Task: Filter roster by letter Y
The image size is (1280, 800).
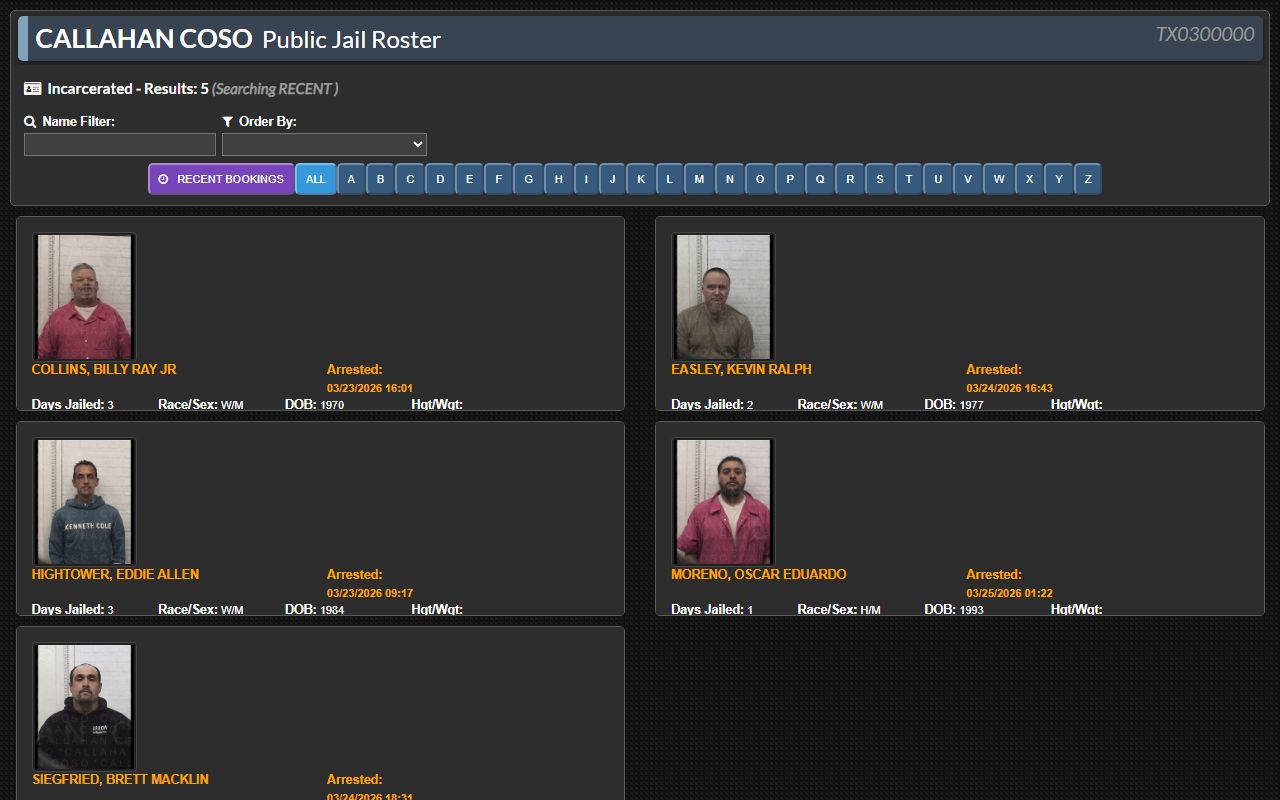Action: [1059, 179]
